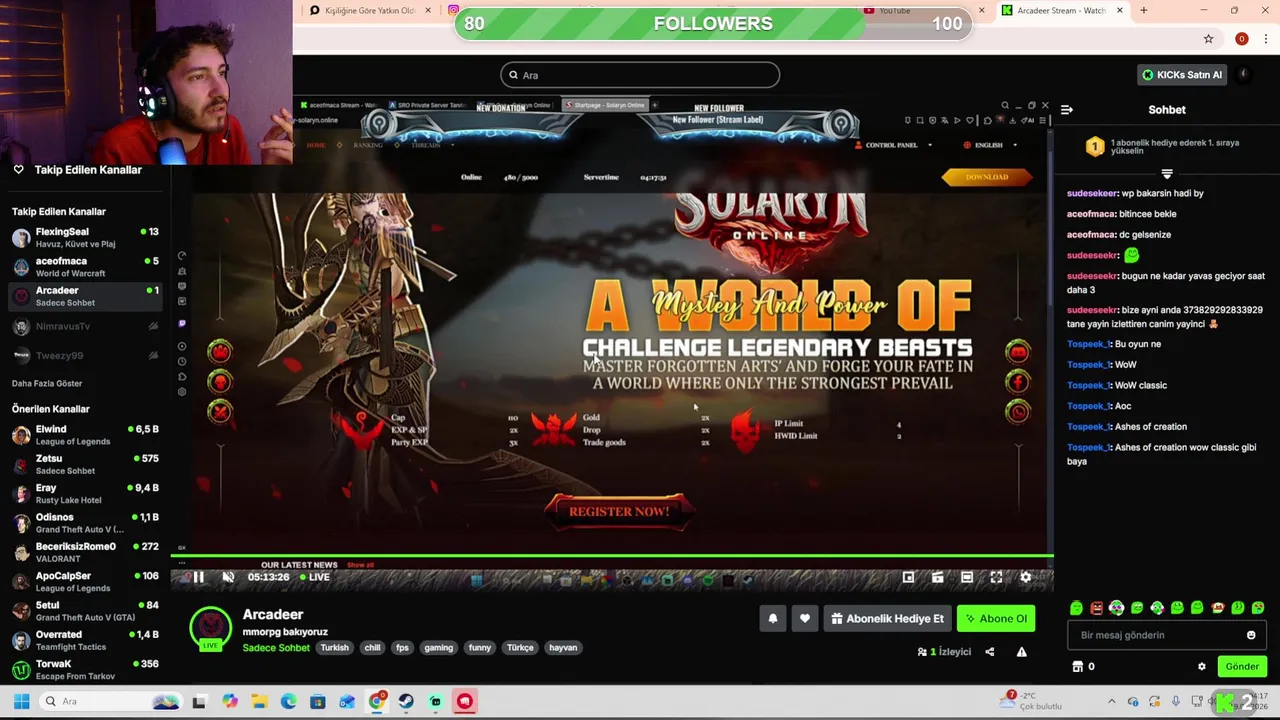Open Control Panel dropdown in stream
This screenshot has height=720, width=1280.
[x=893, y=145]
